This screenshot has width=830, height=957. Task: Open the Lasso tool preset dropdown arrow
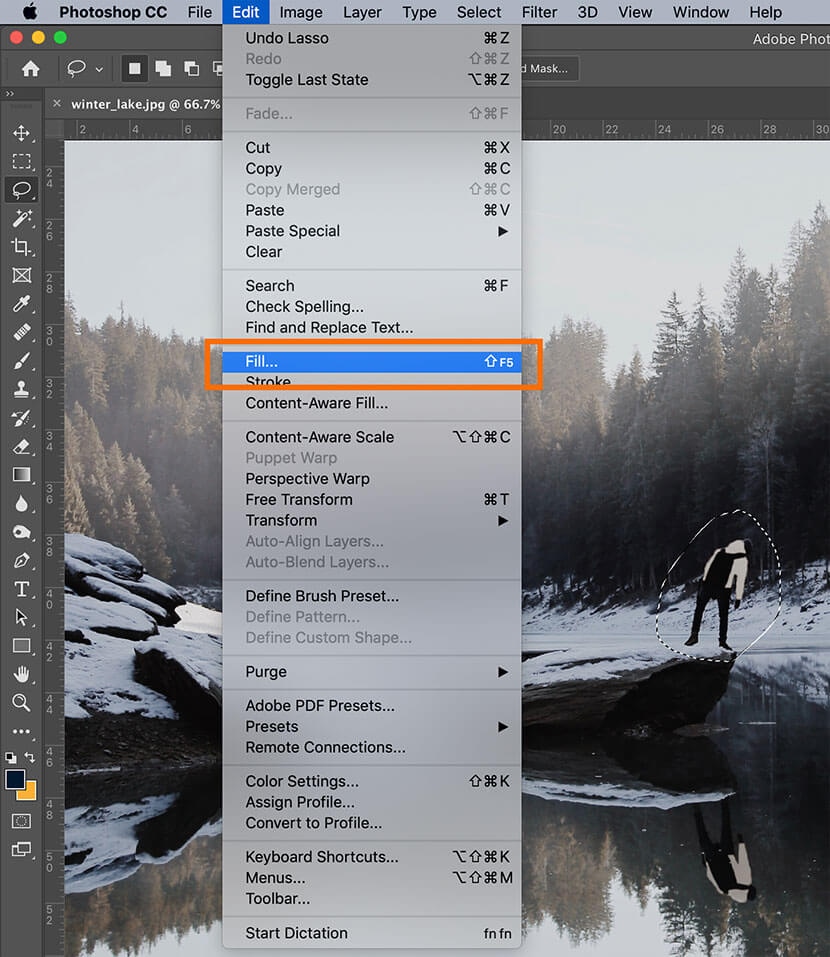click(x=99, y=70)
